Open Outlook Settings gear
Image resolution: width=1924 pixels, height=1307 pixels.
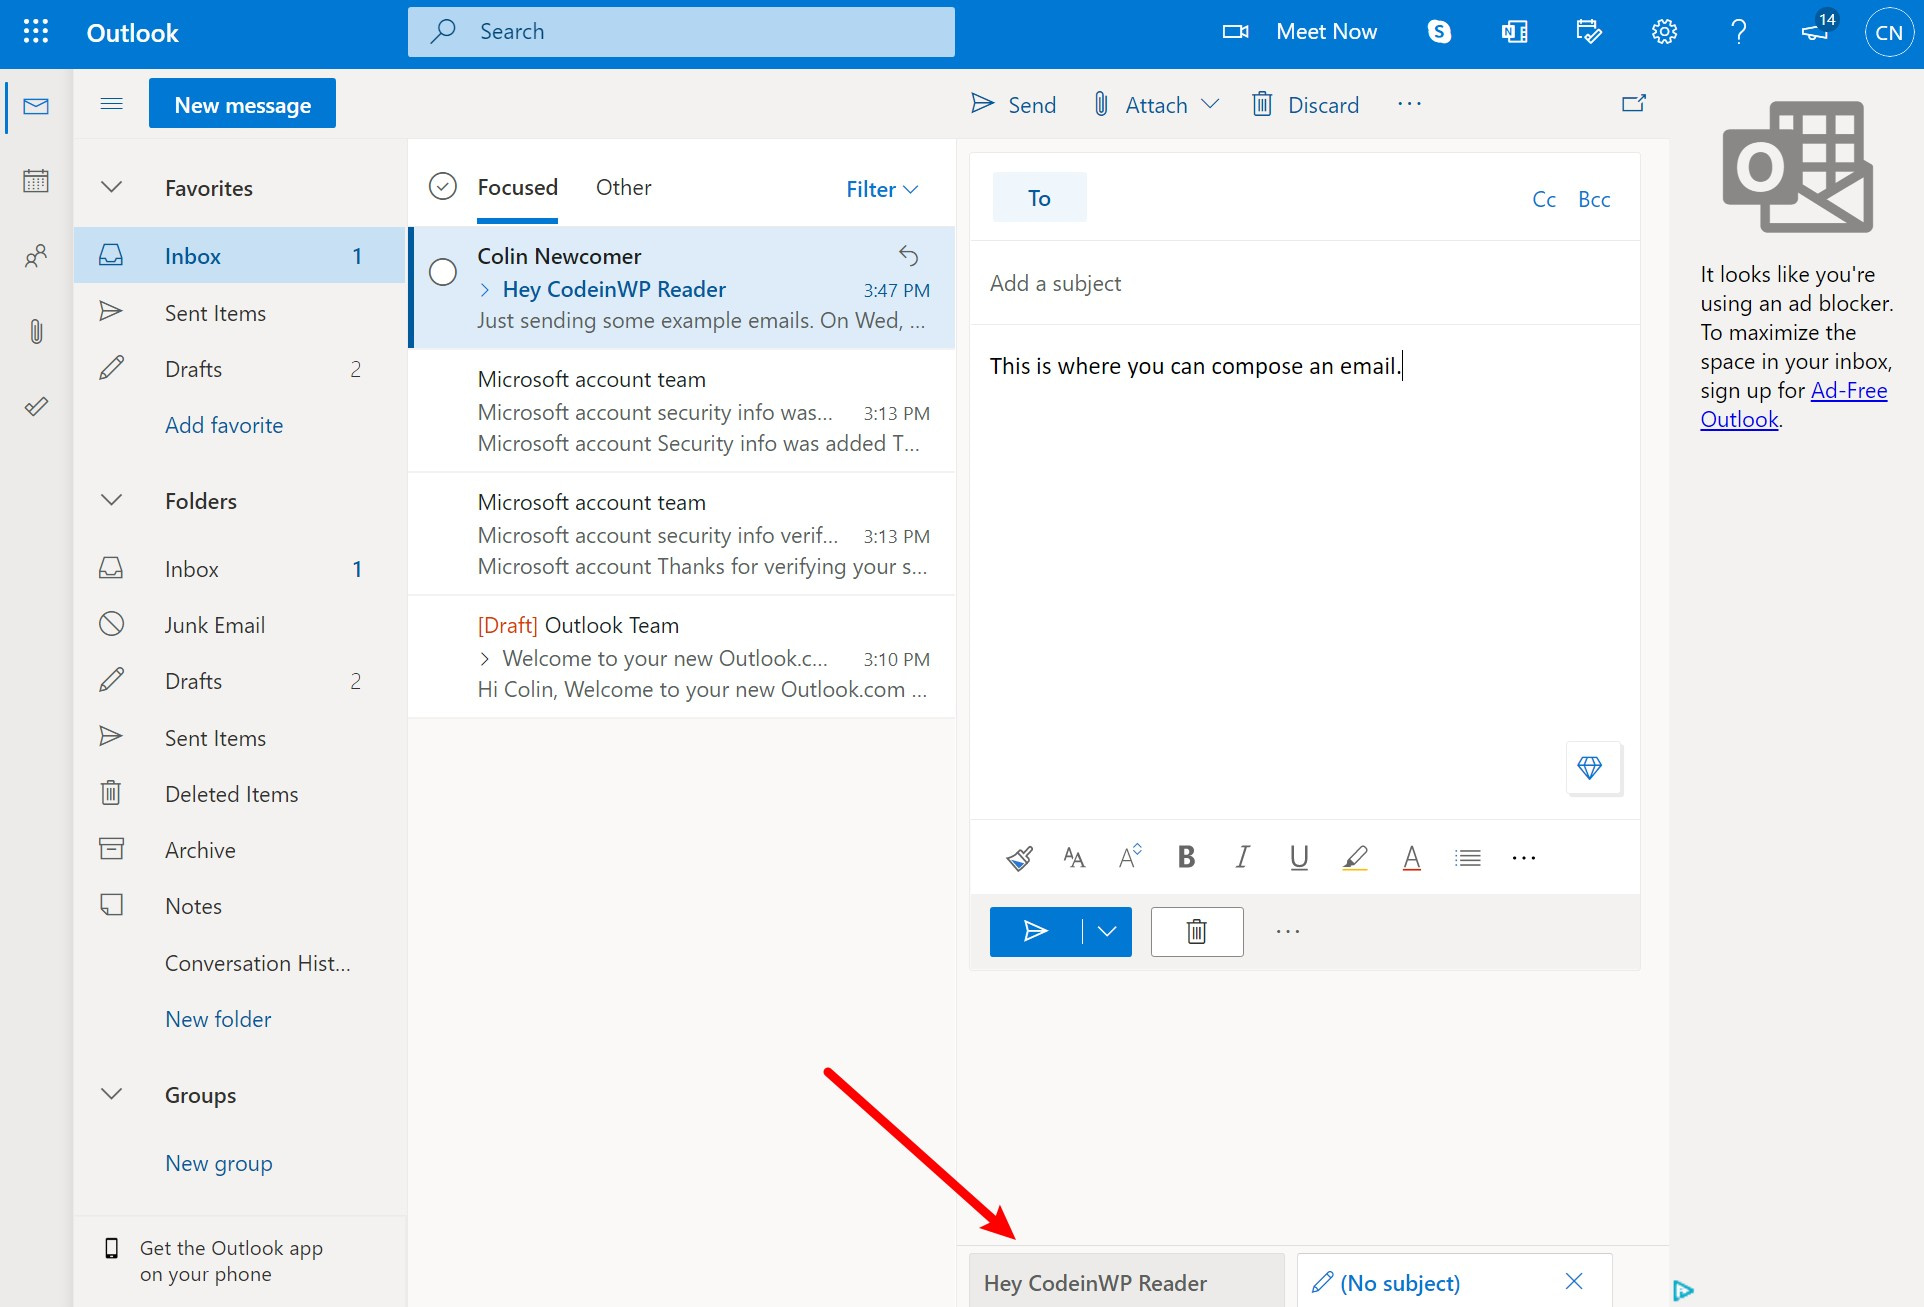(1664, 31)
